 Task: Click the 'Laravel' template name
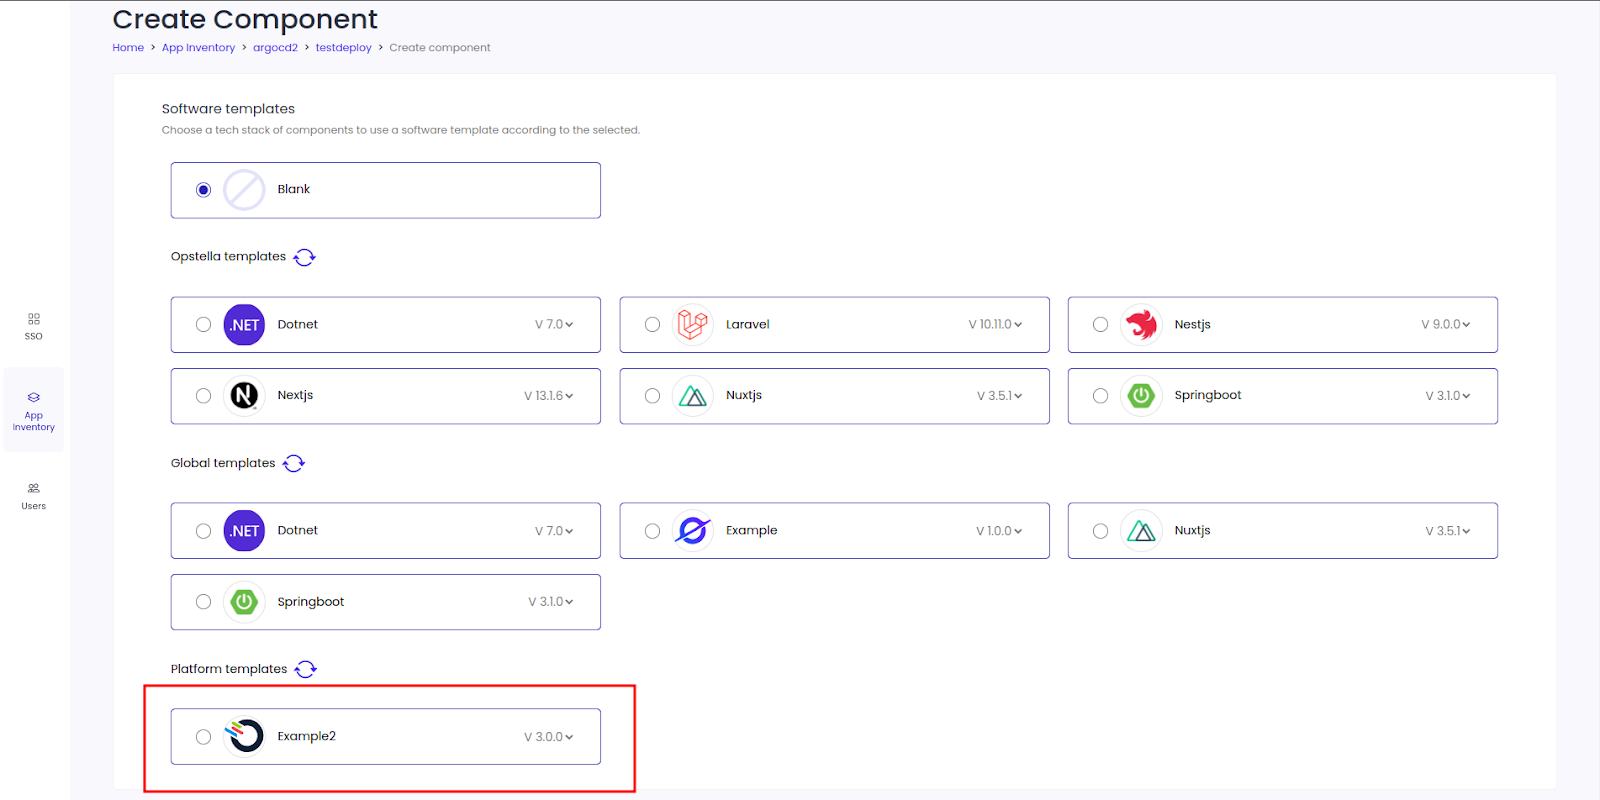747,325
